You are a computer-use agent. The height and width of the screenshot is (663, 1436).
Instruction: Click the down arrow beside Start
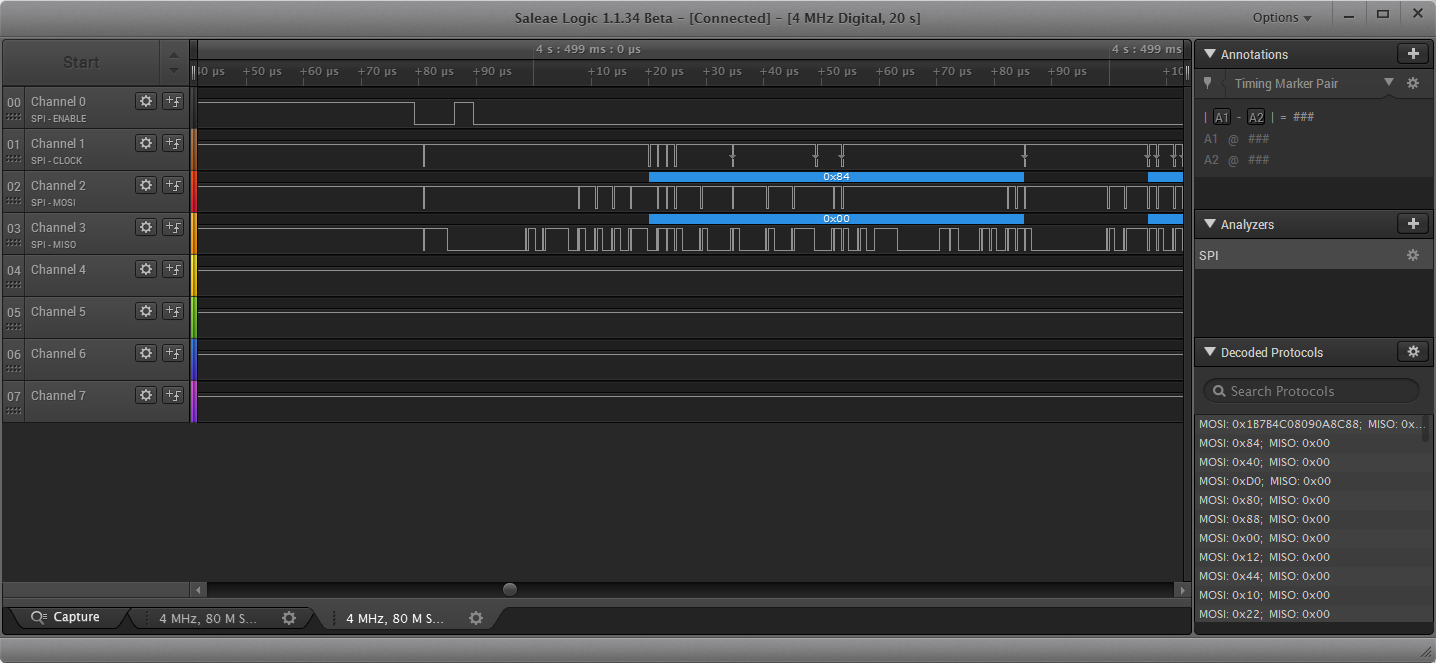point(174,70)
